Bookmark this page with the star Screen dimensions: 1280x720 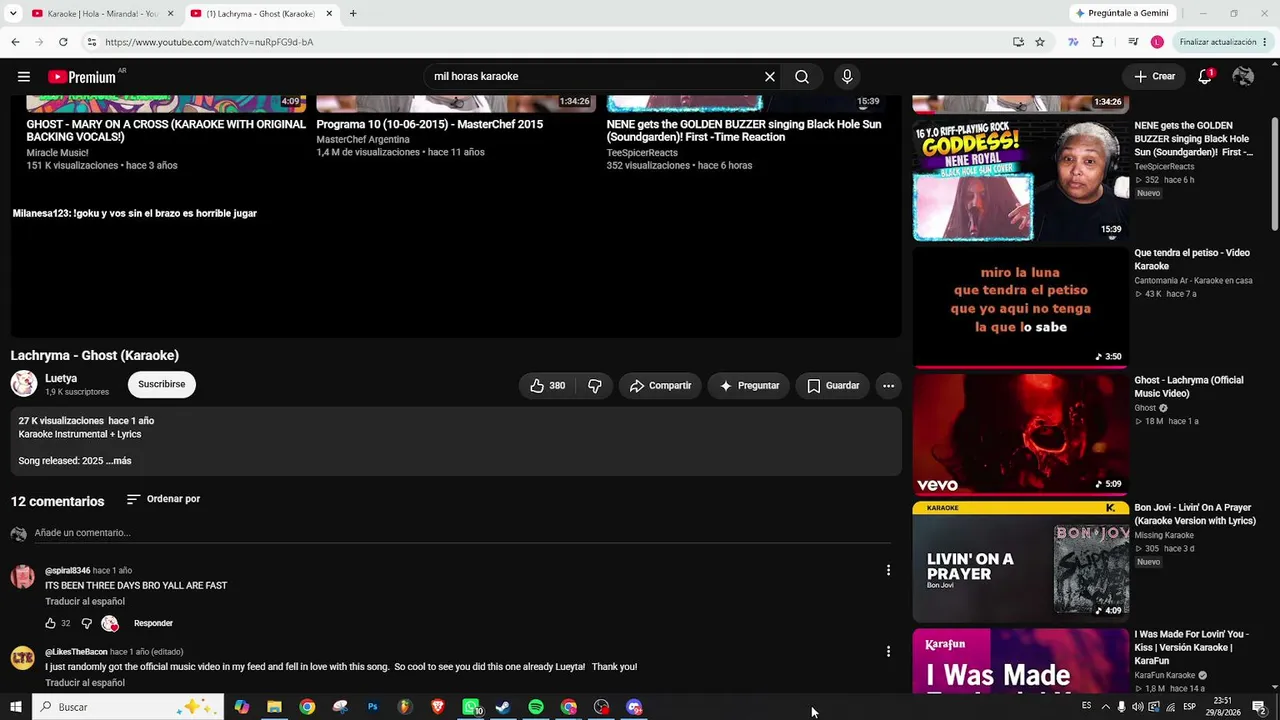(x=1040, y=42)
